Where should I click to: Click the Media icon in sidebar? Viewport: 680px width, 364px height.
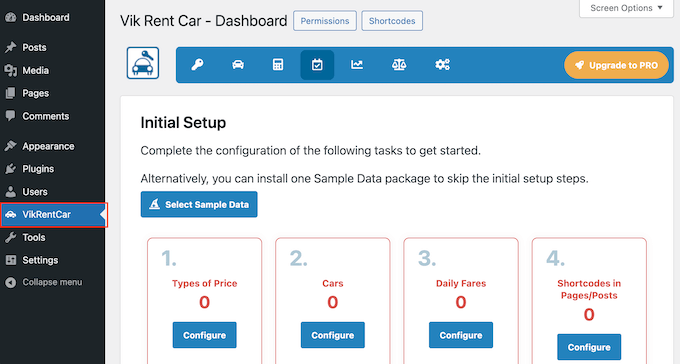11,70
